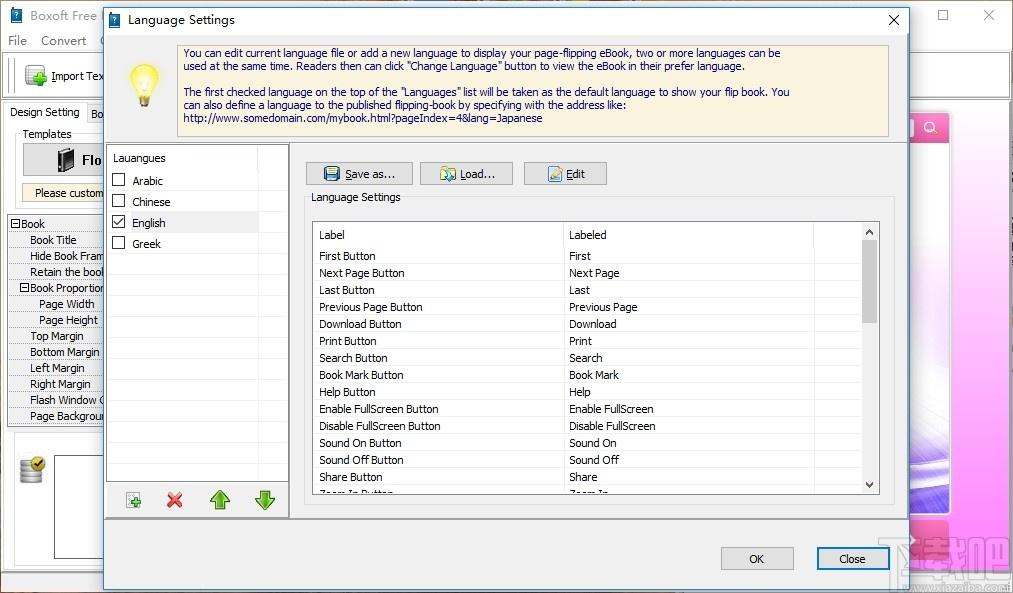
Task: Open the Convert menu in main window
Action: pyautogui.click(x=63, y=40)
